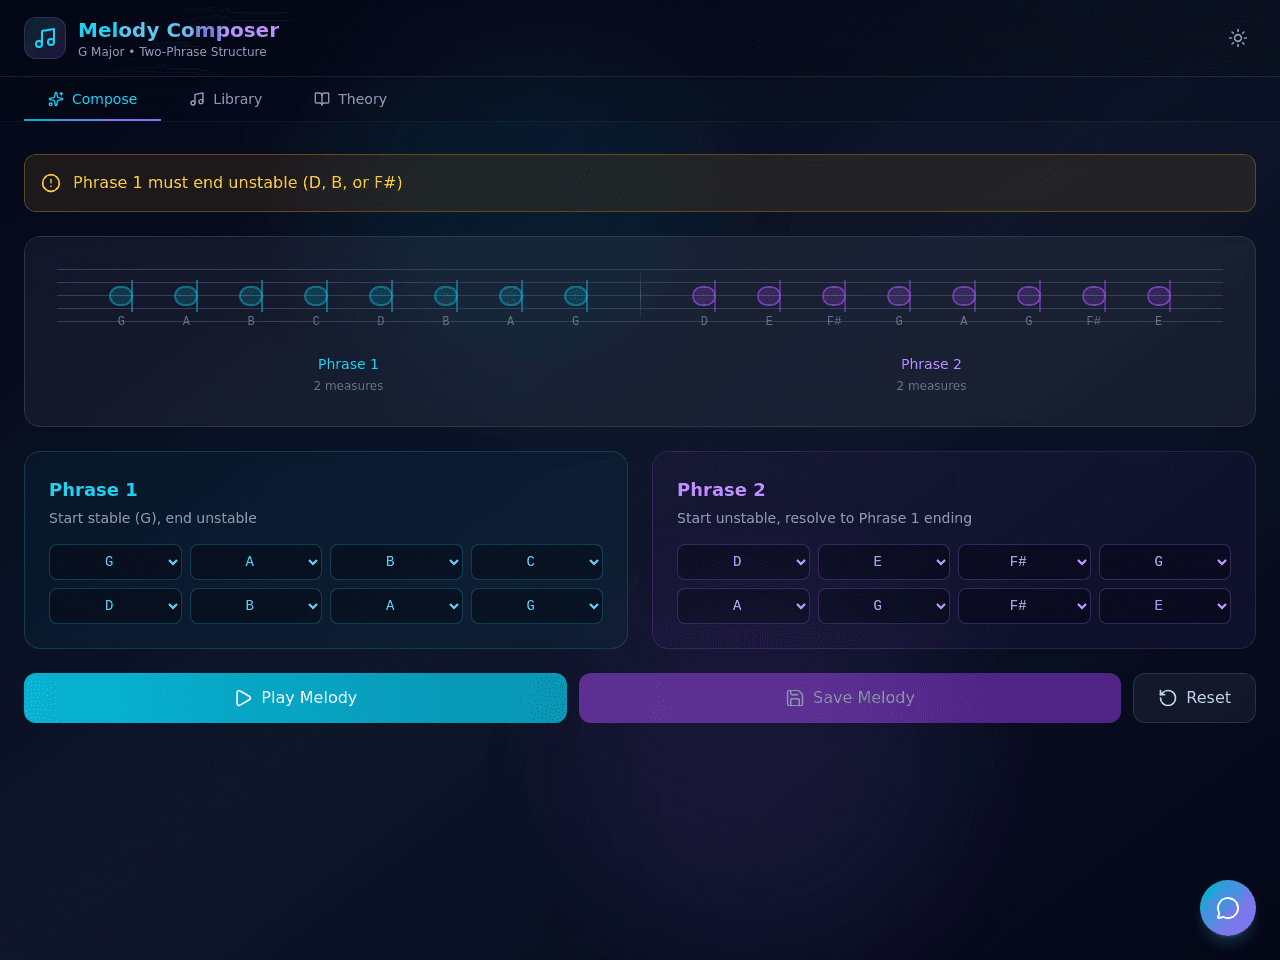Open Phrase 1 fifth note dropdown showing D
Image resolution: width=1280 pixels, height=960 pixels.
point(115,606)
